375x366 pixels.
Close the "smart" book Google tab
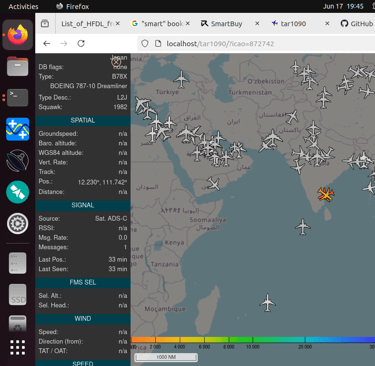pyautogui.click(x=188, y=23)
